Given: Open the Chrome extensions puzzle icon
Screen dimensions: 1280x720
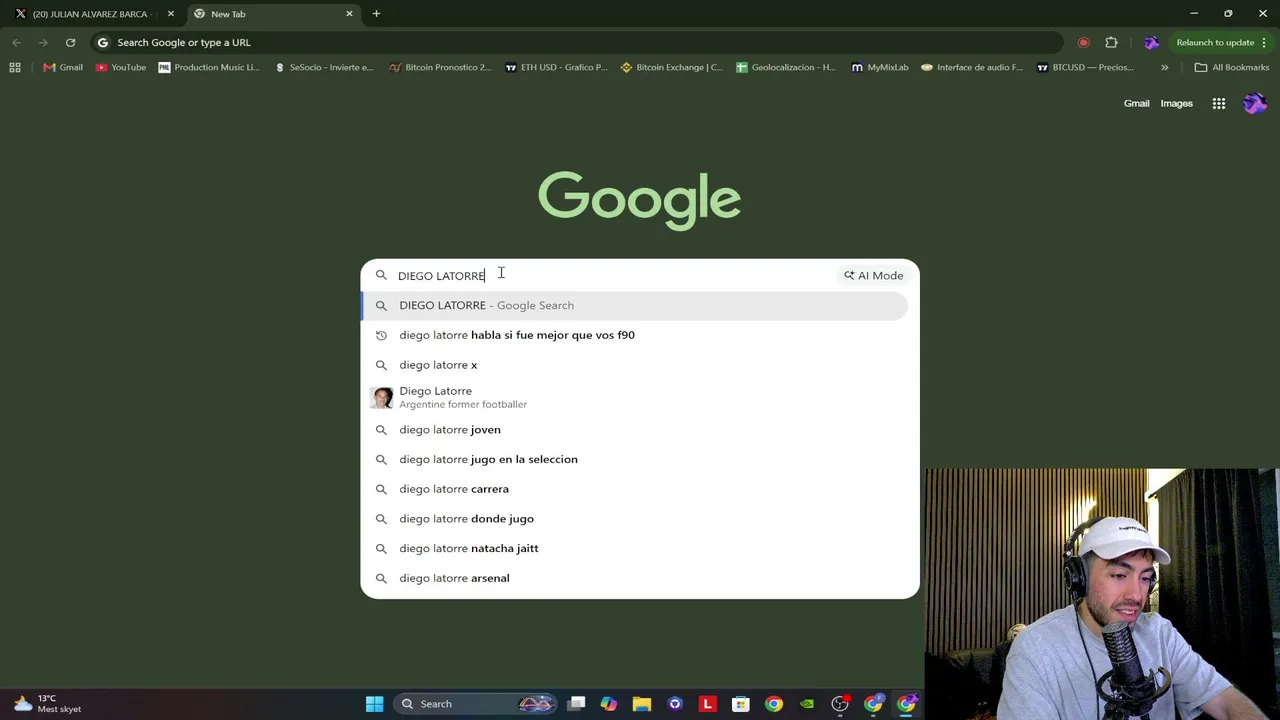Looking at the screenshot, I should tap(1111, 42).
